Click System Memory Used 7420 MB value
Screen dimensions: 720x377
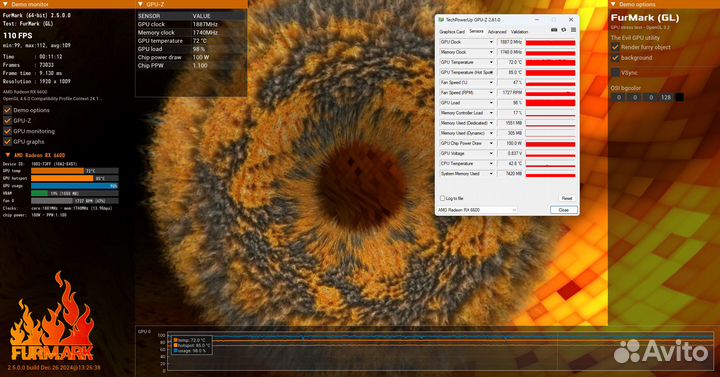click(510, 174)
